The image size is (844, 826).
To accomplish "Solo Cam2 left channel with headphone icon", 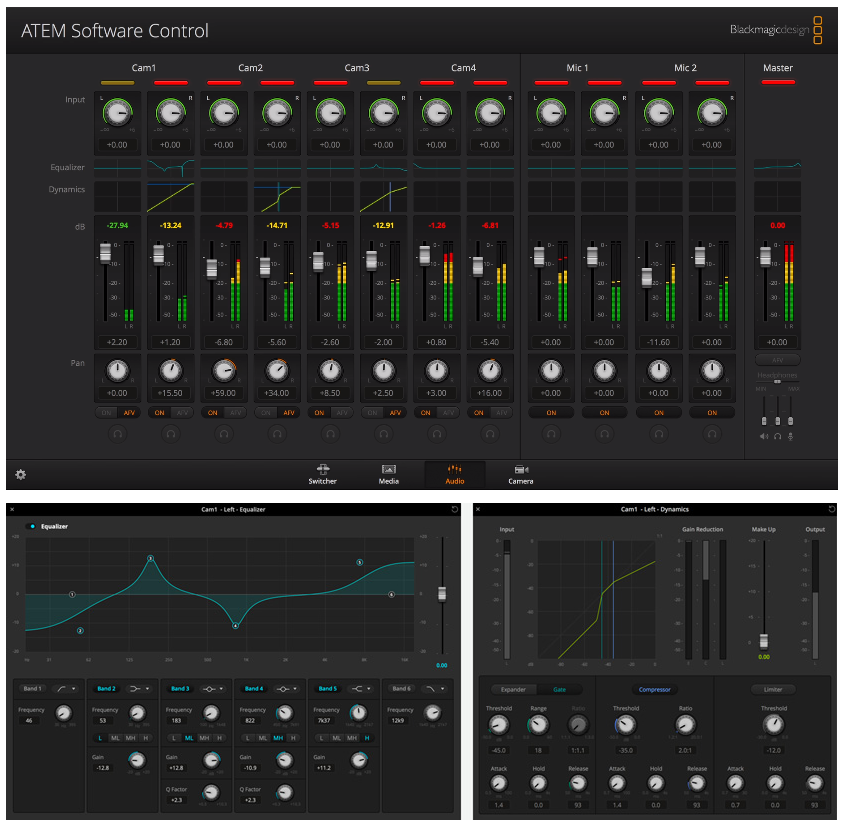I will (x=224, y=433).
